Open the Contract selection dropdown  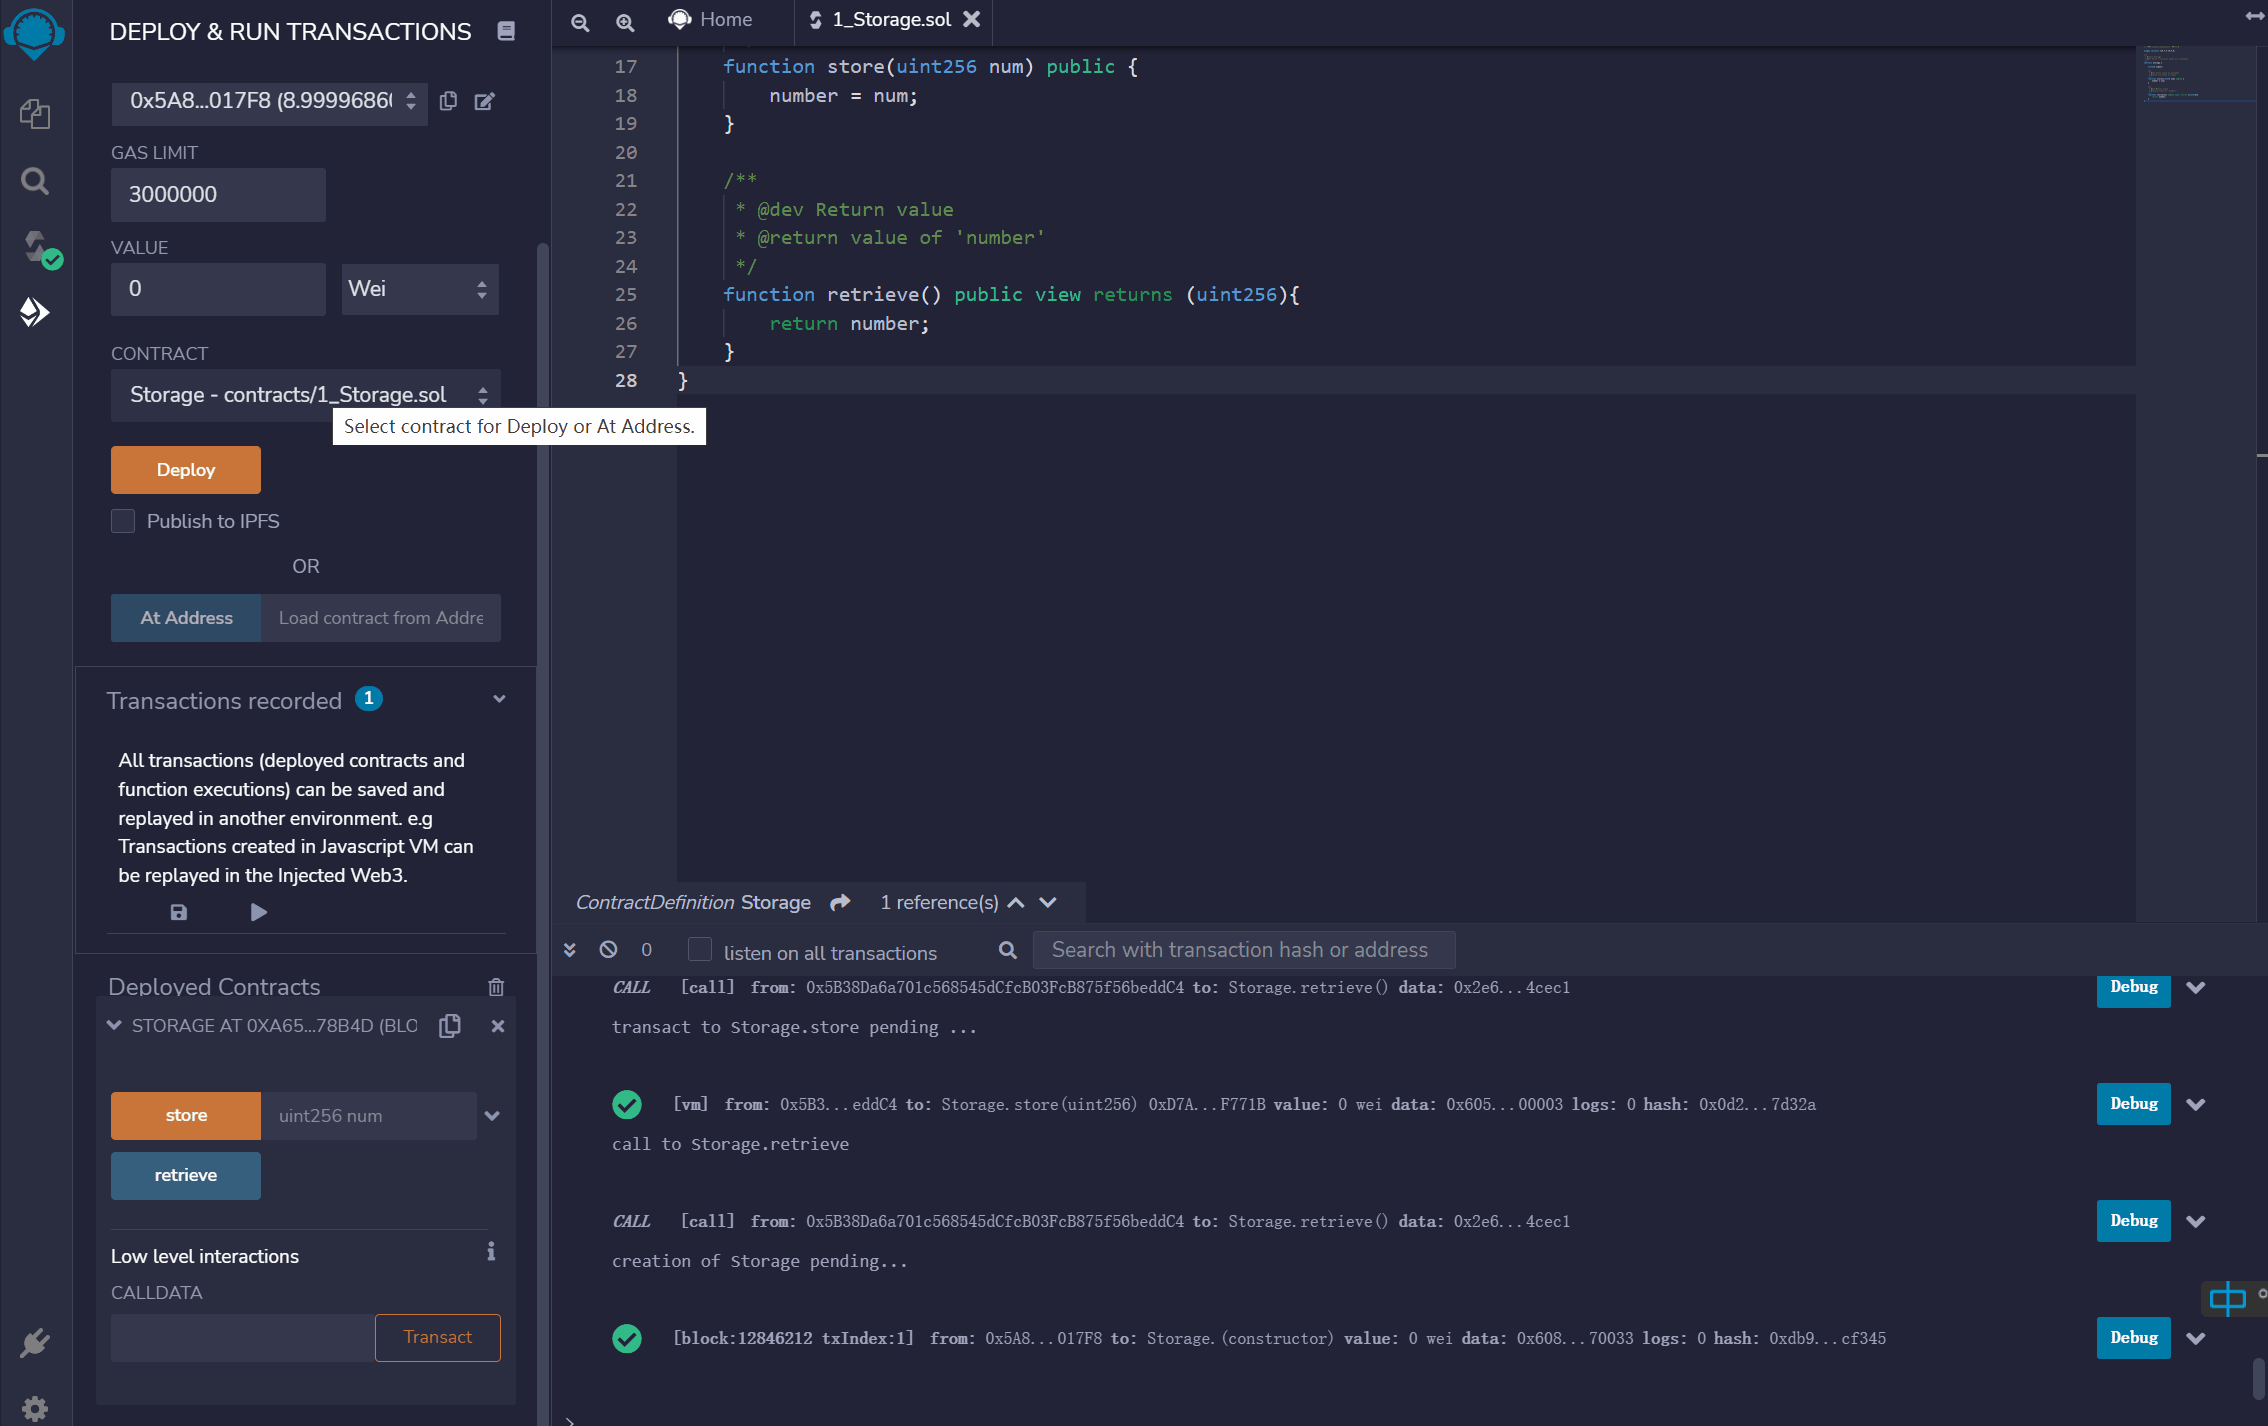[305, 395]
